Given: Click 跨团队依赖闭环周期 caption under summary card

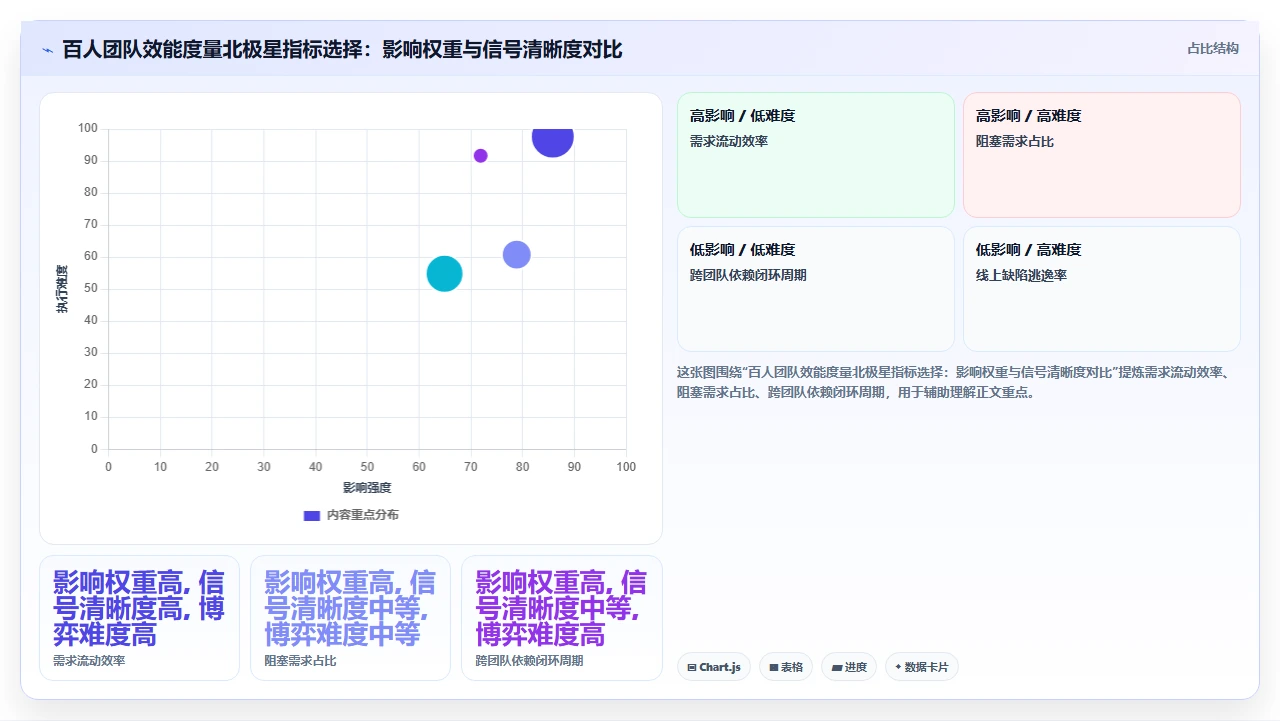Looking at the screenshot, I should [x=529, y=661].
